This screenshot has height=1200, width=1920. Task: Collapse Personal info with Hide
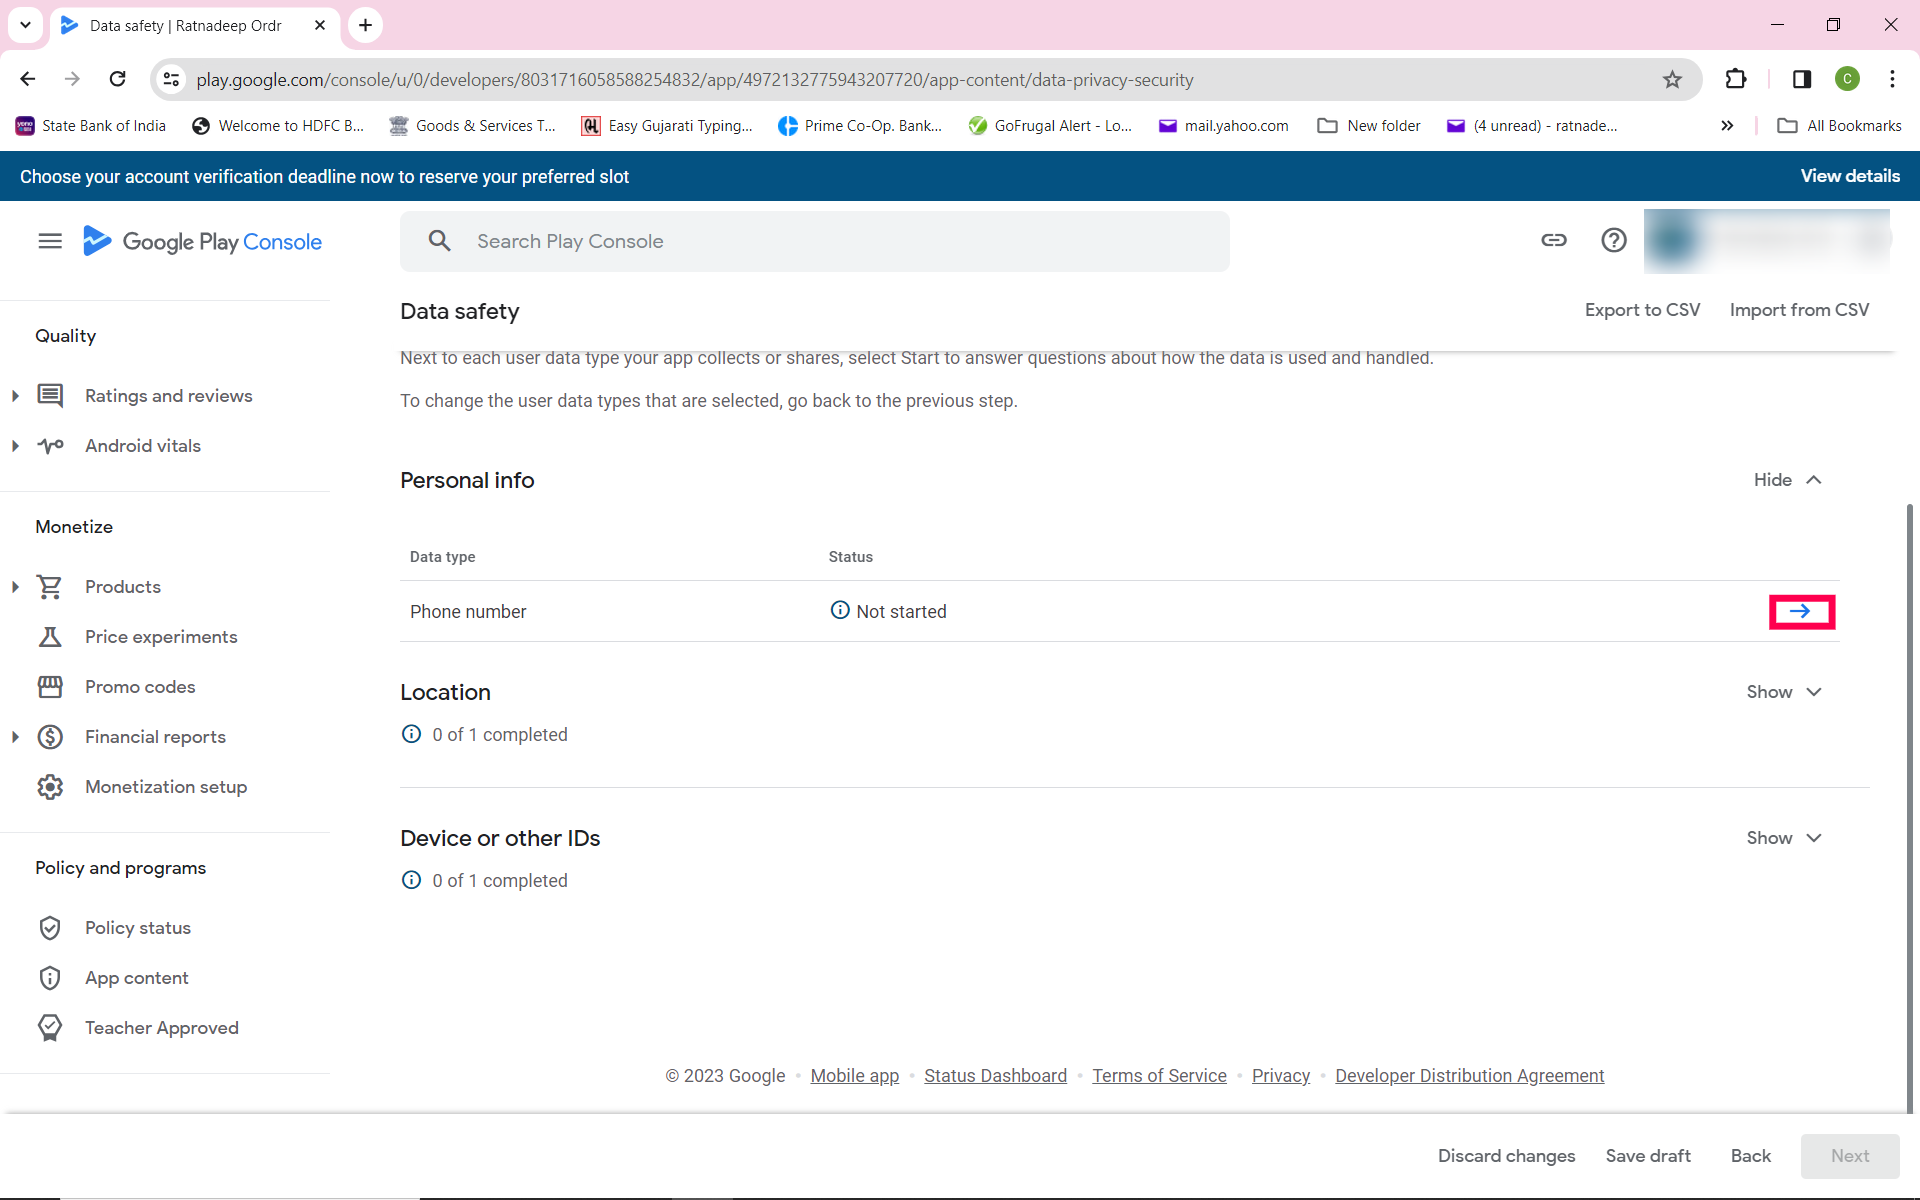1787,480
